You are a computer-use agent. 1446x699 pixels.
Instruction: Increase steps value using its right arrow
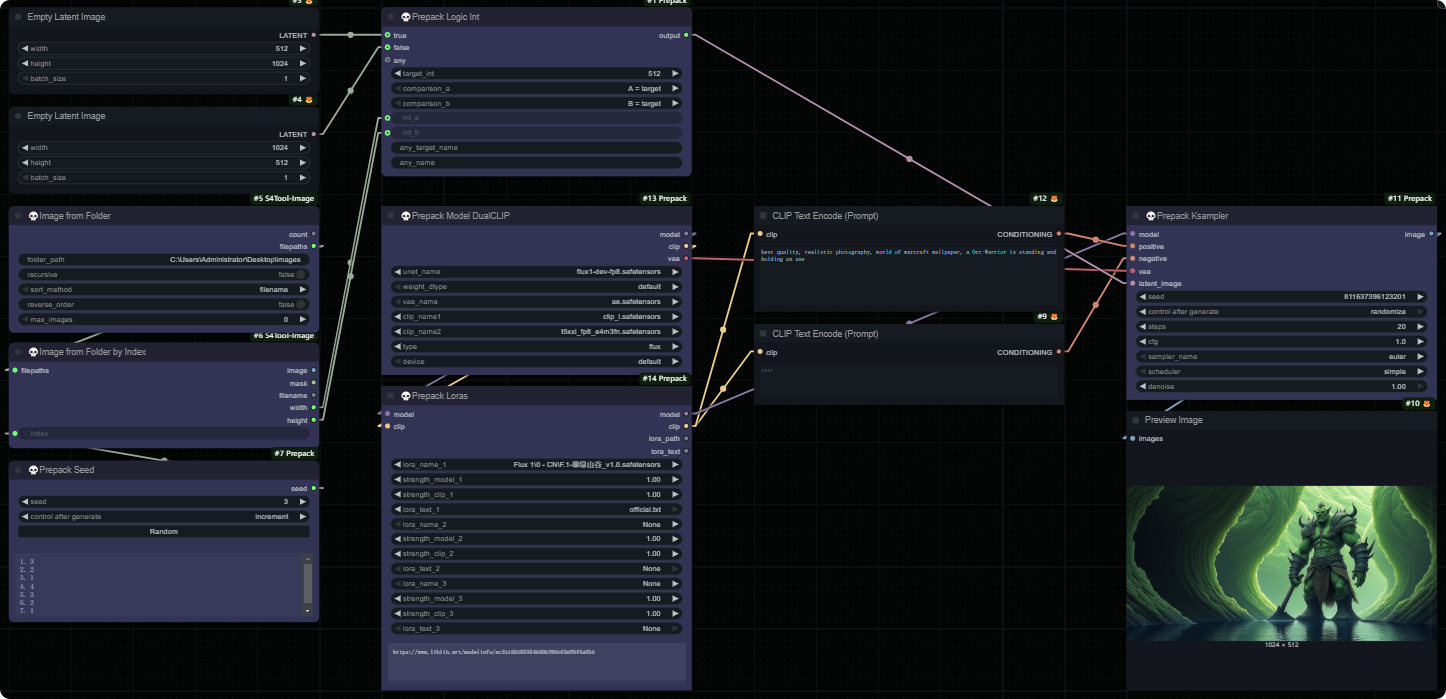coord(1421,327)
